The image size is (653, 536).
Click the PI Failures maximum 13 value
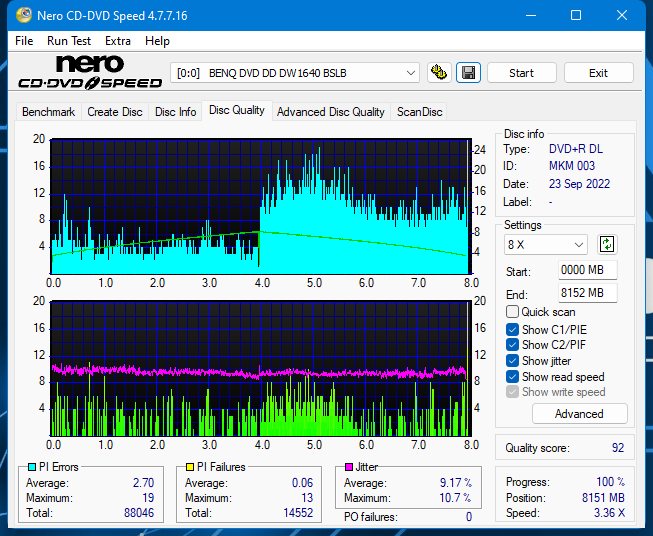[x=307, y=497]
